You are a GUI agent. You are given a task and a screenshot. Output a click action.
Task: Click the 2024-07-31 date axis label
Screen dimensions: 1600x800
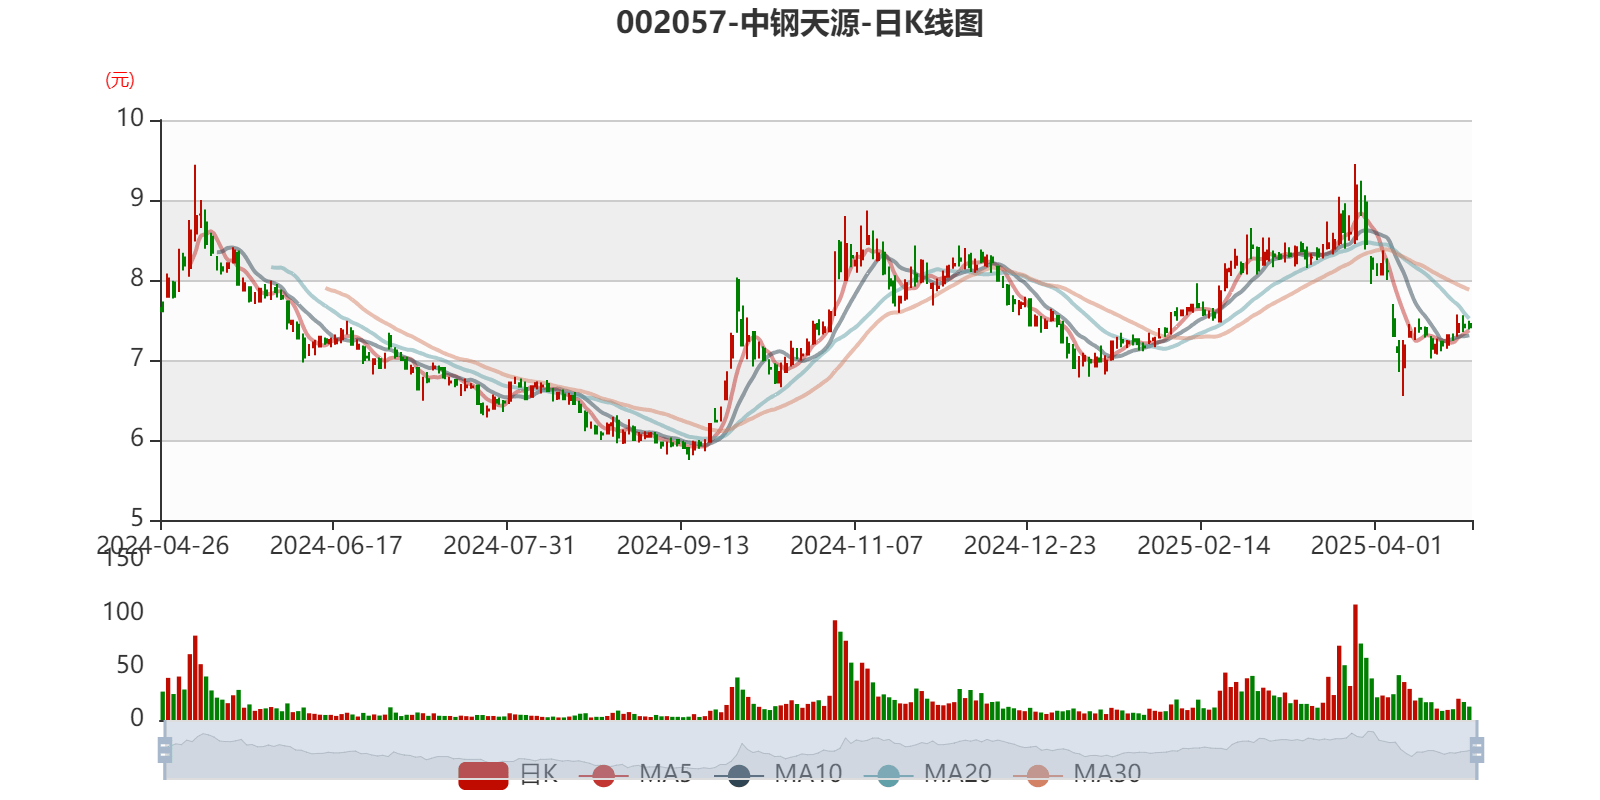click(x=509, y=545)
